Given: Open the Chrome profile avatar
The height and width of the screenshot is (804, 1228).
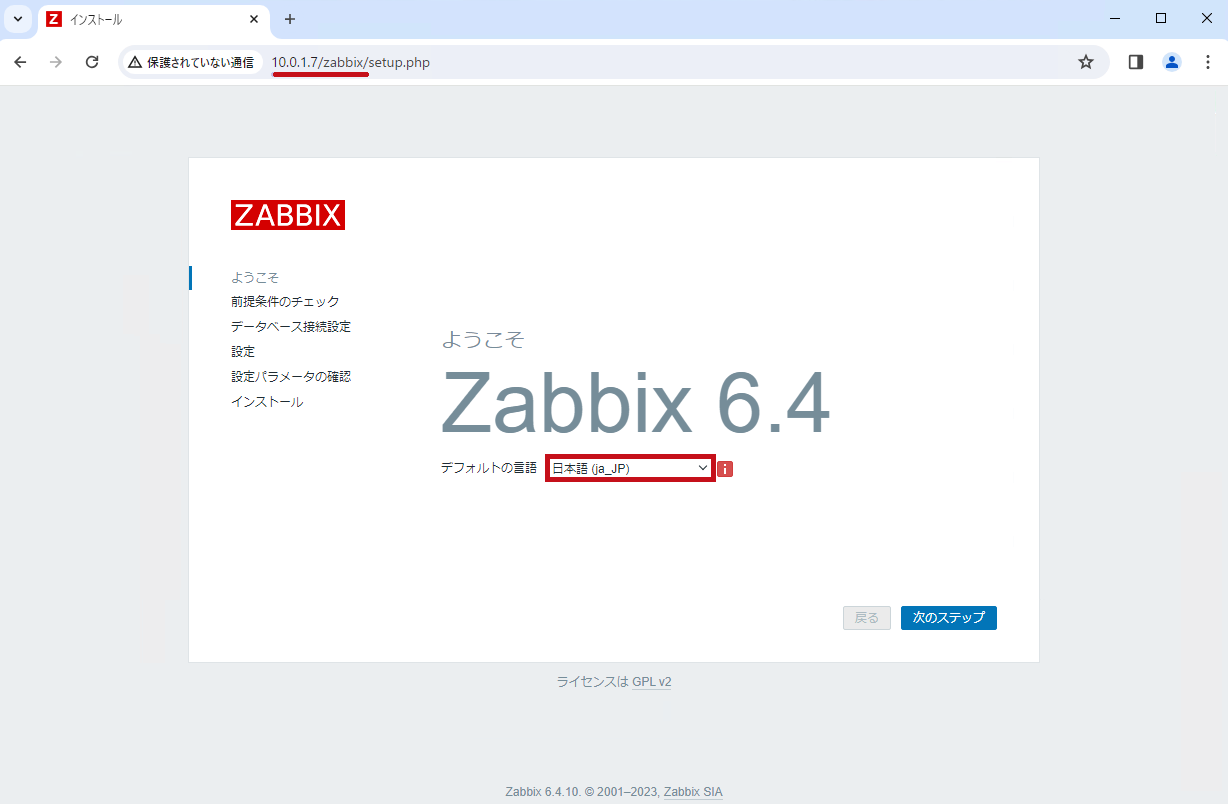Looking at the screenshot, I should [x=1172, y=62].
